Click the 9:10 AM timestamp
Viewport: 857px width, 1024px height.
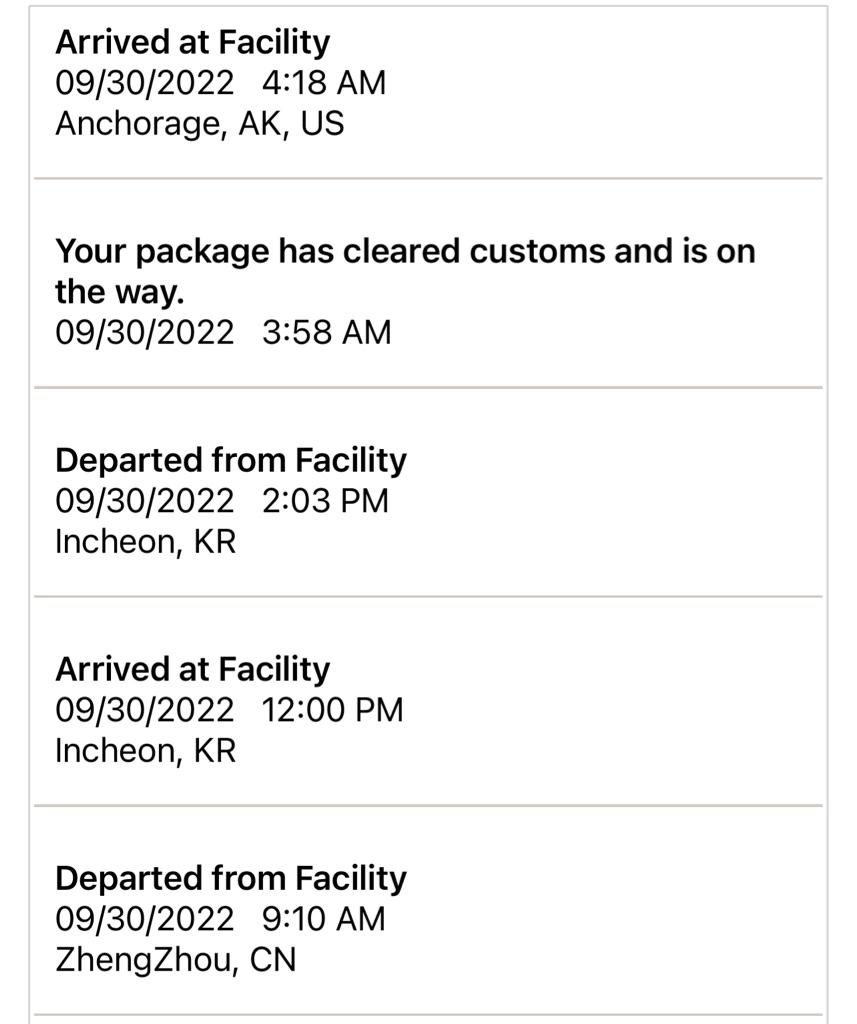(x=323, y=919)
